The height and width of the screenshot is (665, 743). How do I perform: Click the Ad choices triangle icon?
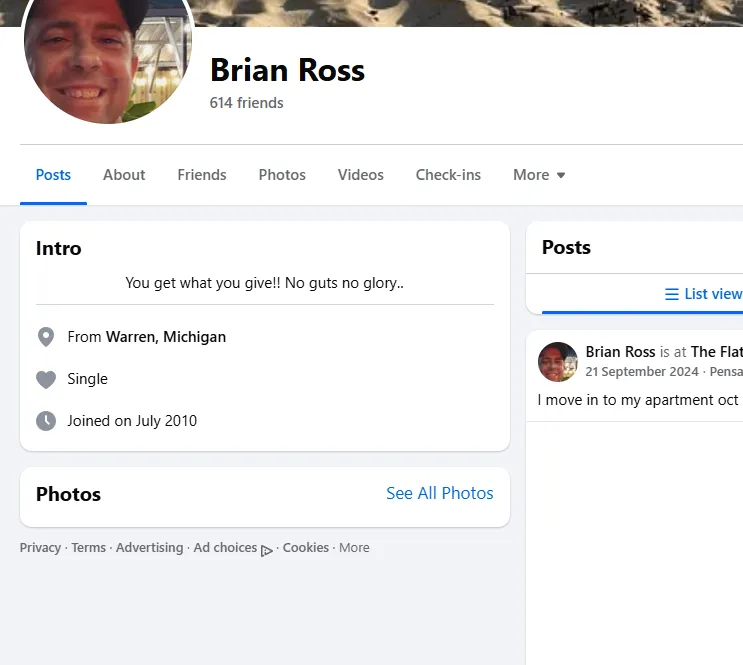tap(267, 549)
